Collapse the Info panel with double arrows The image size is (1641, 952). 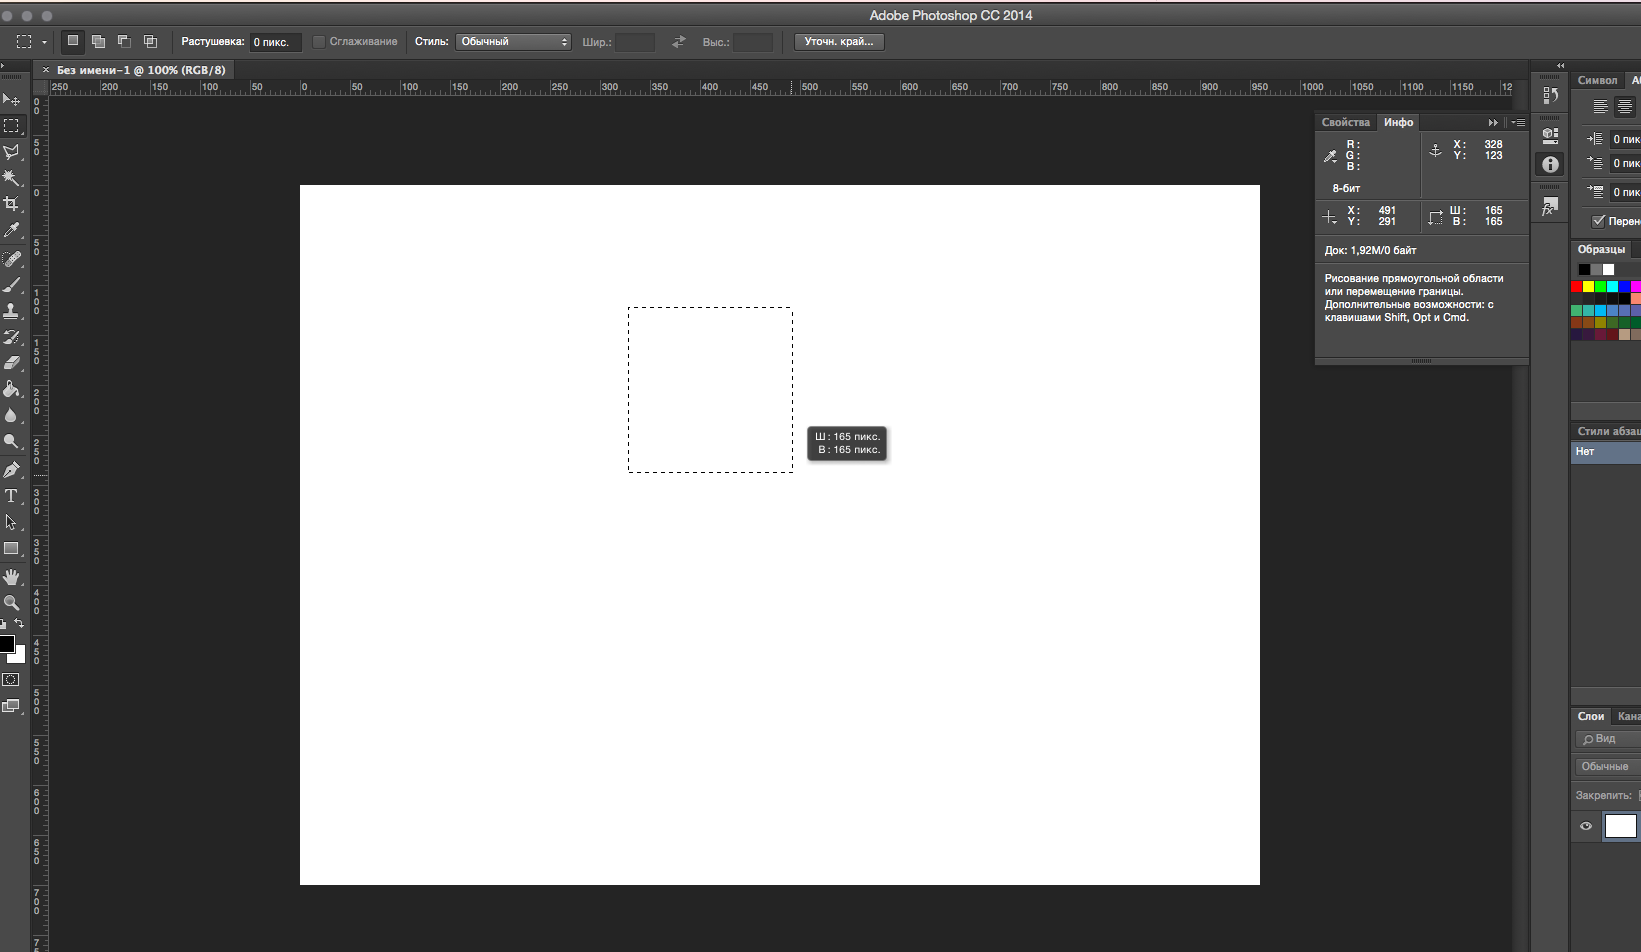(x=1493, y=122)
